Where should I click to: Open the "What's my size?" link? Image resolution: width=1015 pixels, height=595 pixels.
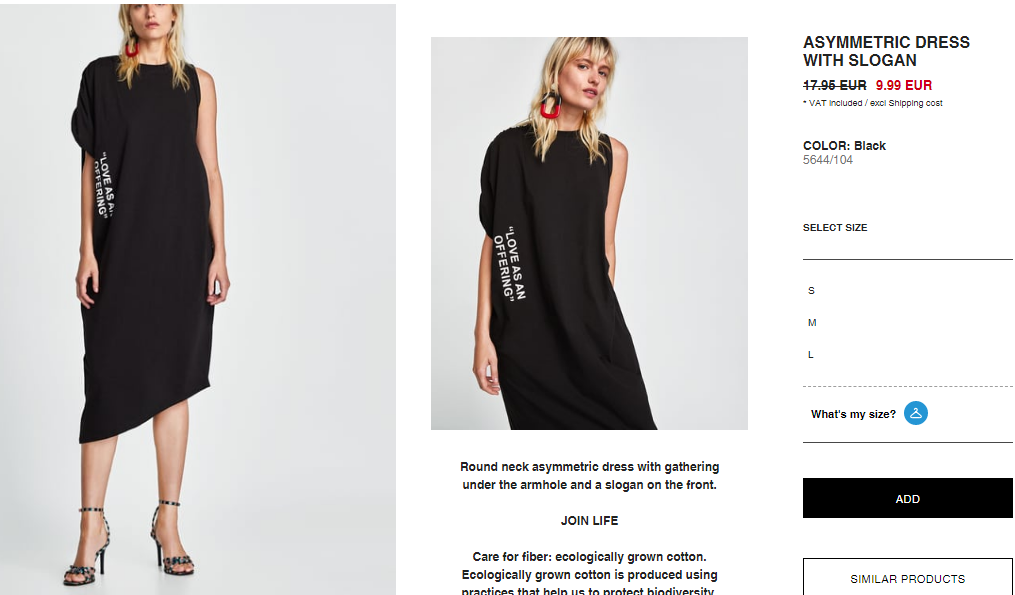pos(853,414)
